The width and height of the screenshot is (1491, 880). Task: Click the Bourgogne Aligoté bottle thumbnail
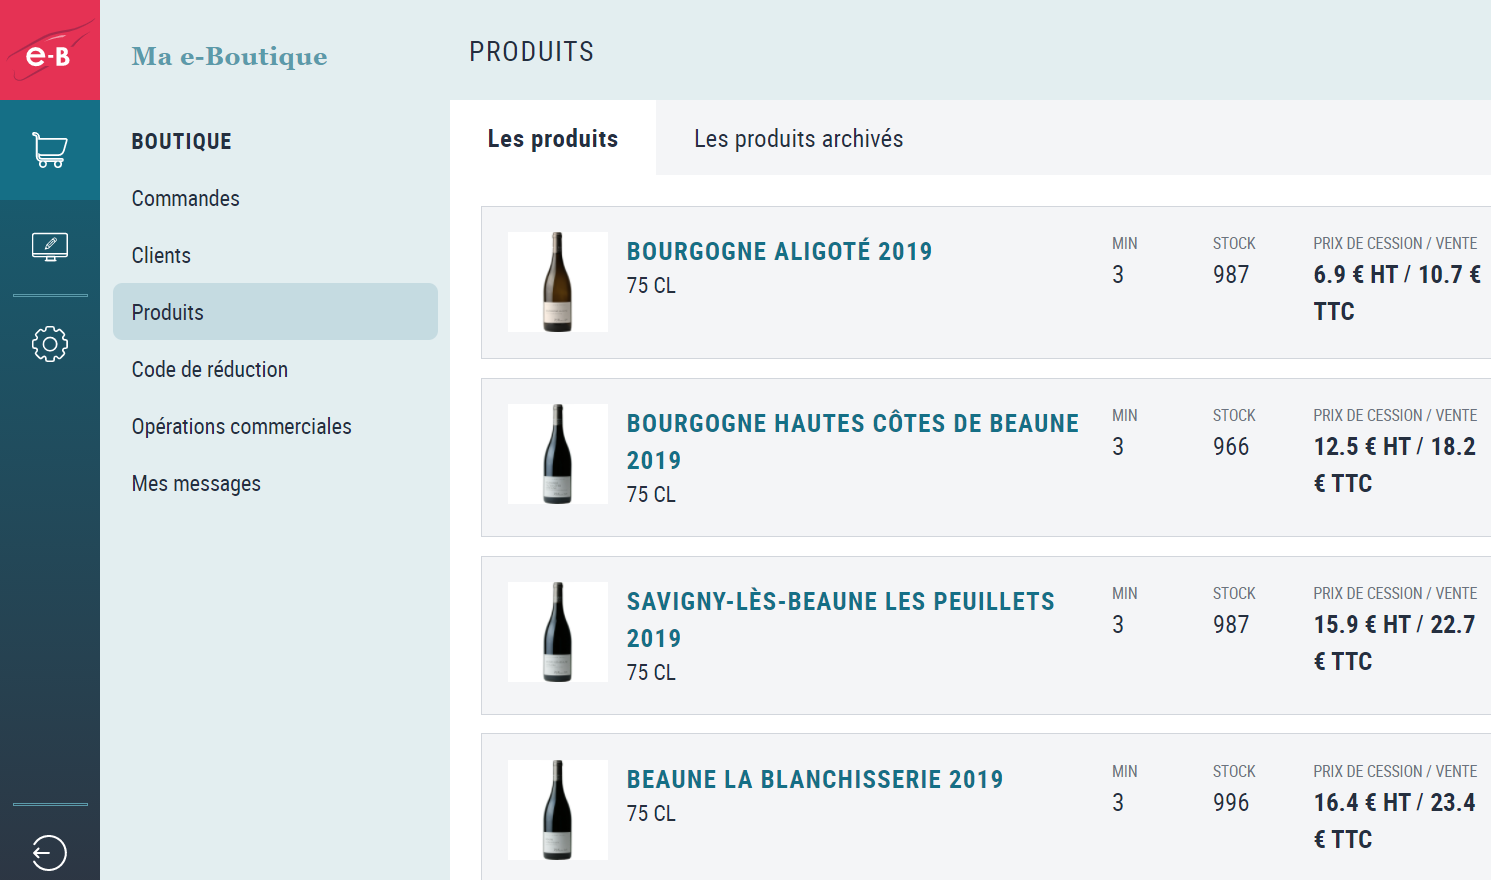click(x=558, y=282)
